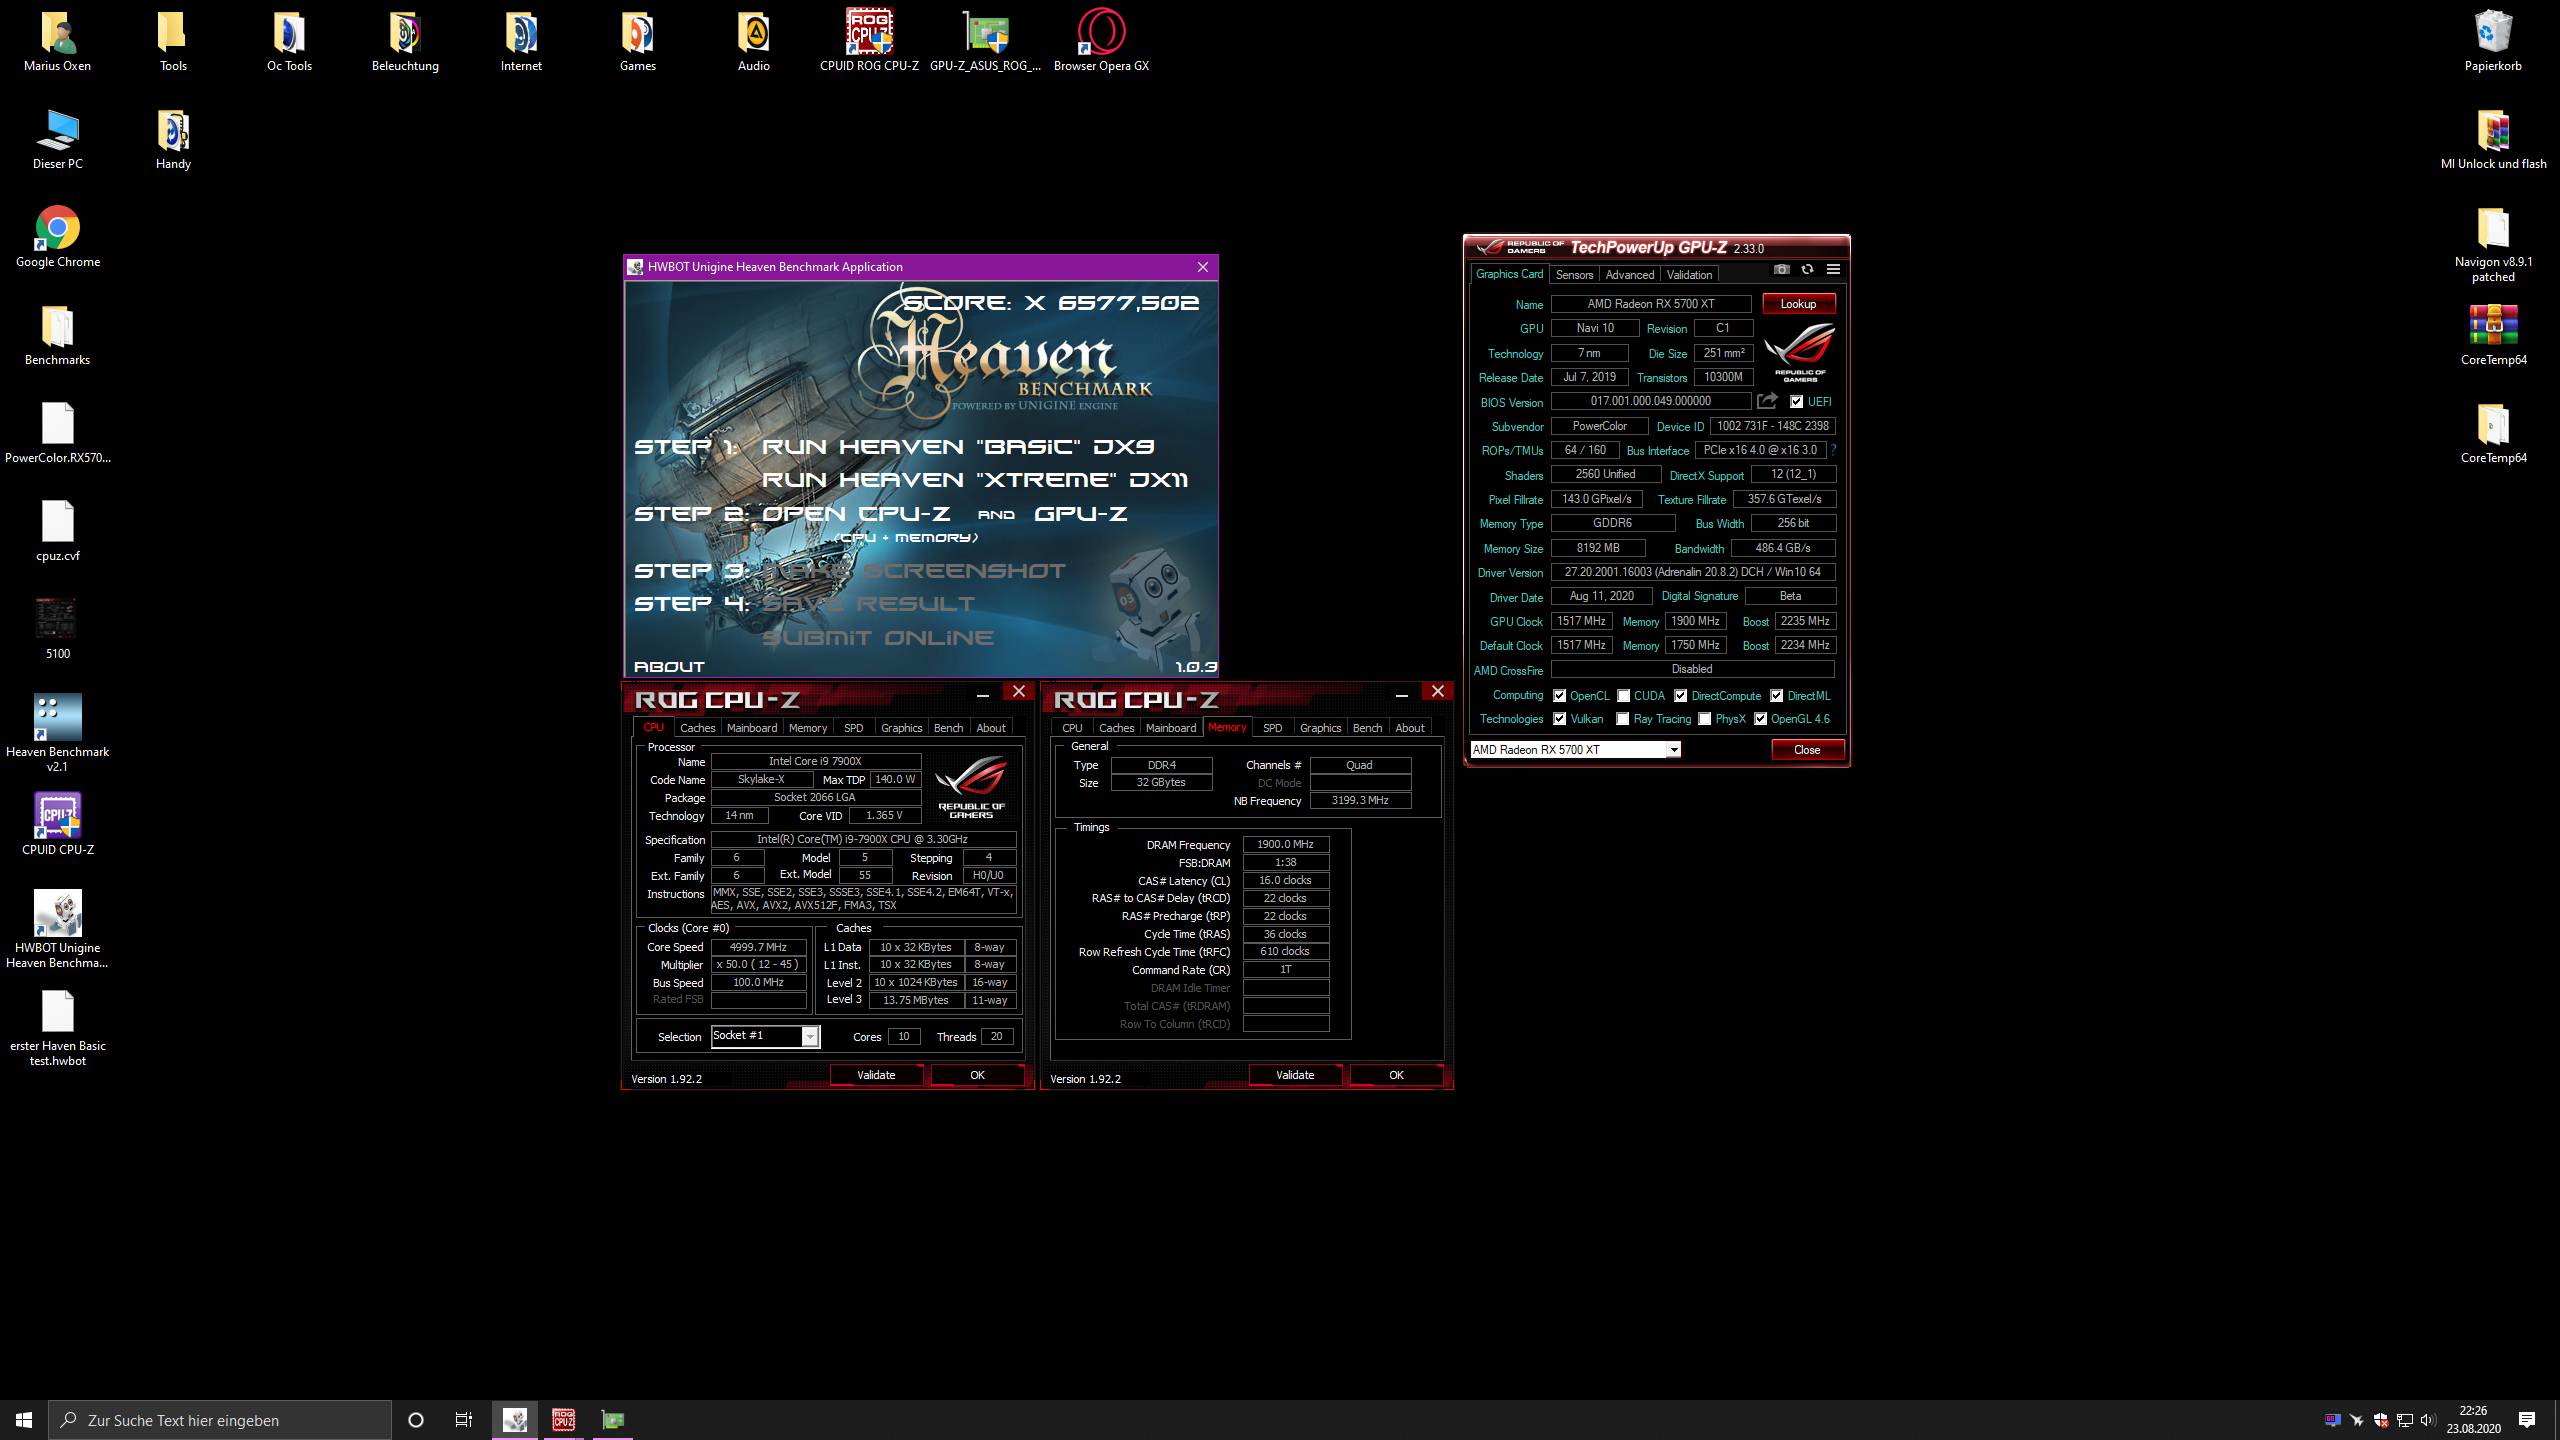Launch Google Chrome from desktop
Image resolution: width=2560 pixels, height=1440 pixels.
pos(57,229)
